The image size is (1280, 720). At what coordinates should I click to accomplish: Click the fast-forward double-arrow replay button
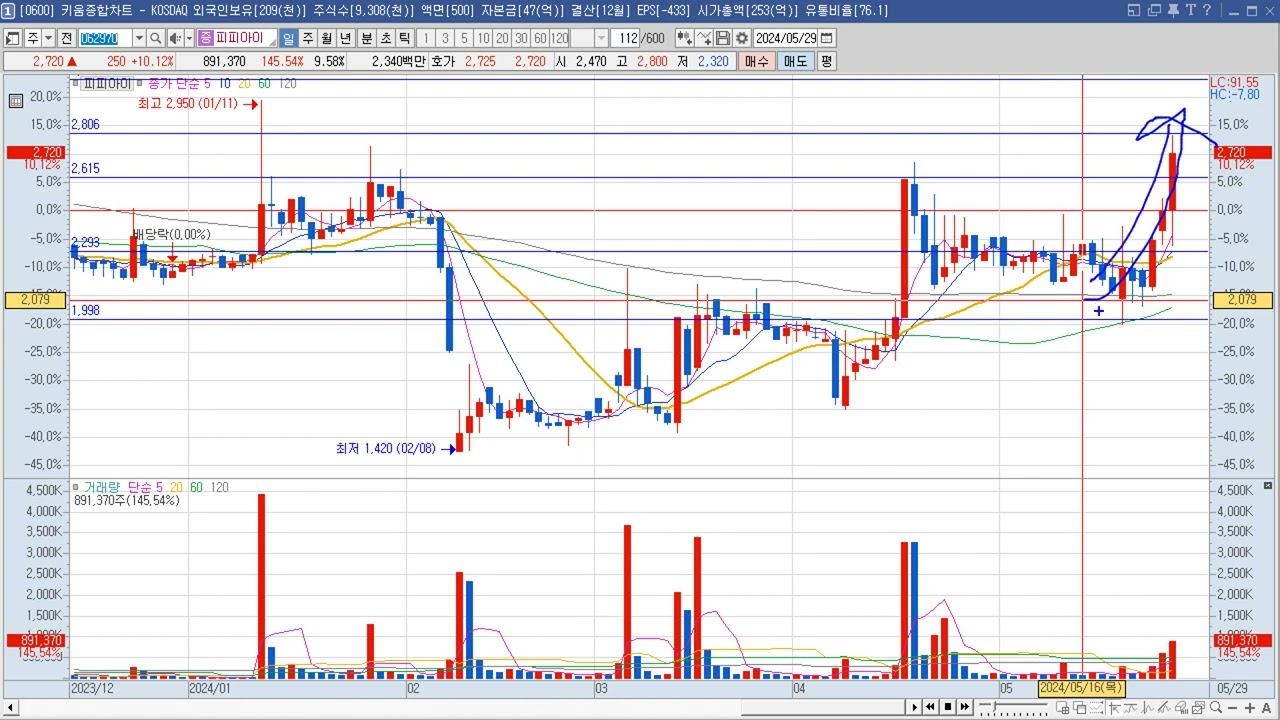pyautogui.click(x=964, y=708)
